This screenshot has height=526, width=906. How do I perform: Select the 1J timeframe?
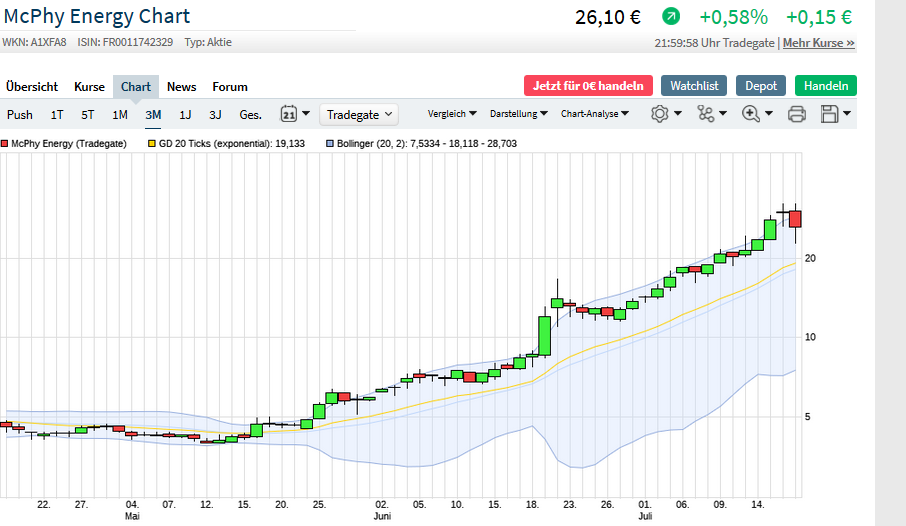(x=185, y=114)
